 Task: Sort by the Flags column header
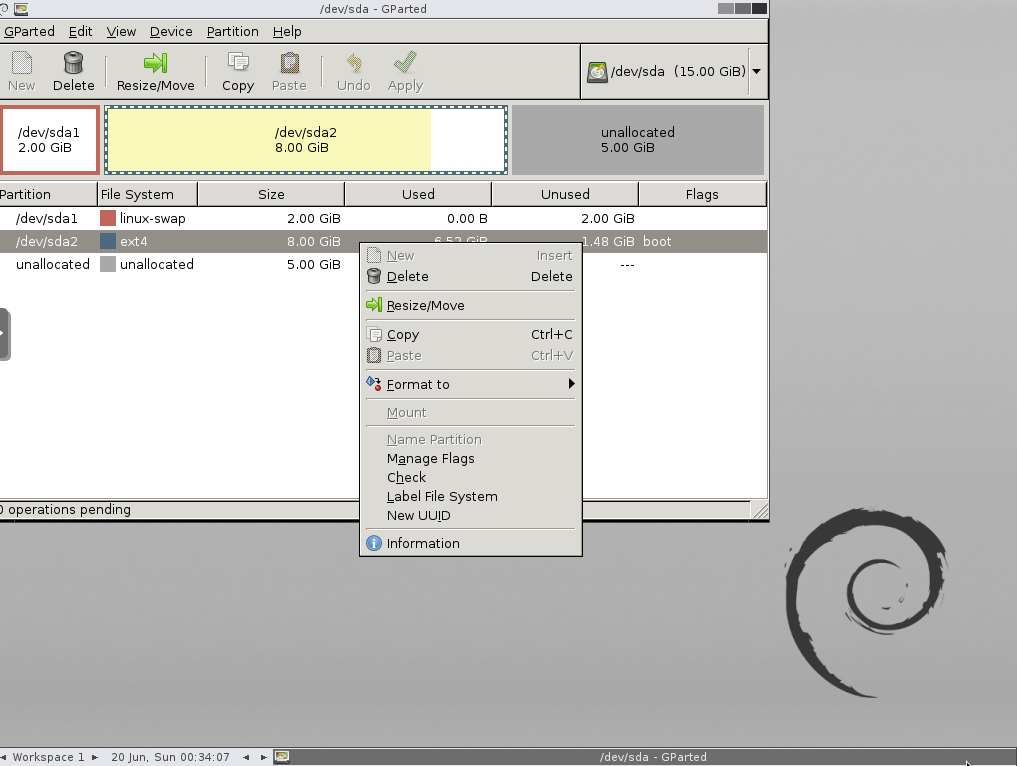tap(702, 195)
